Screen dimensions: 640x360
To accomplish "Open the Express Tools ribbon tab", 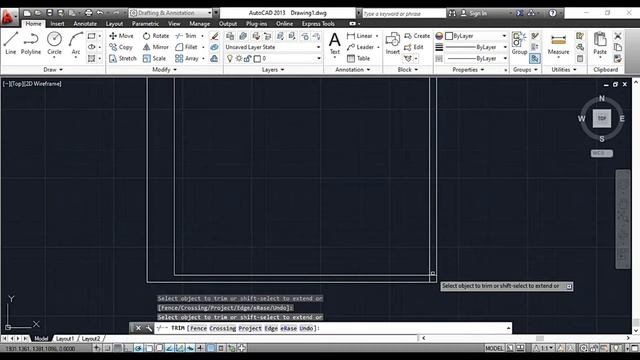I will pos(318,24).
